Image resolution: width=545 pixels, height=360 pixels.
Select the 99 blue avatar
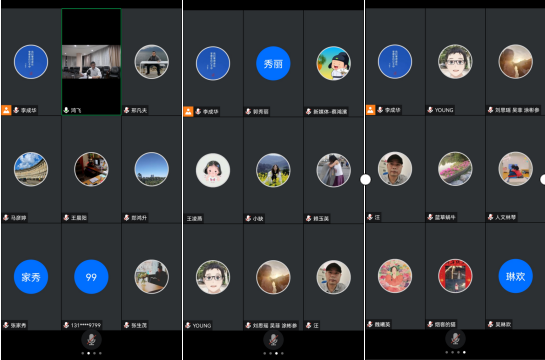click(x=91, y=277)
